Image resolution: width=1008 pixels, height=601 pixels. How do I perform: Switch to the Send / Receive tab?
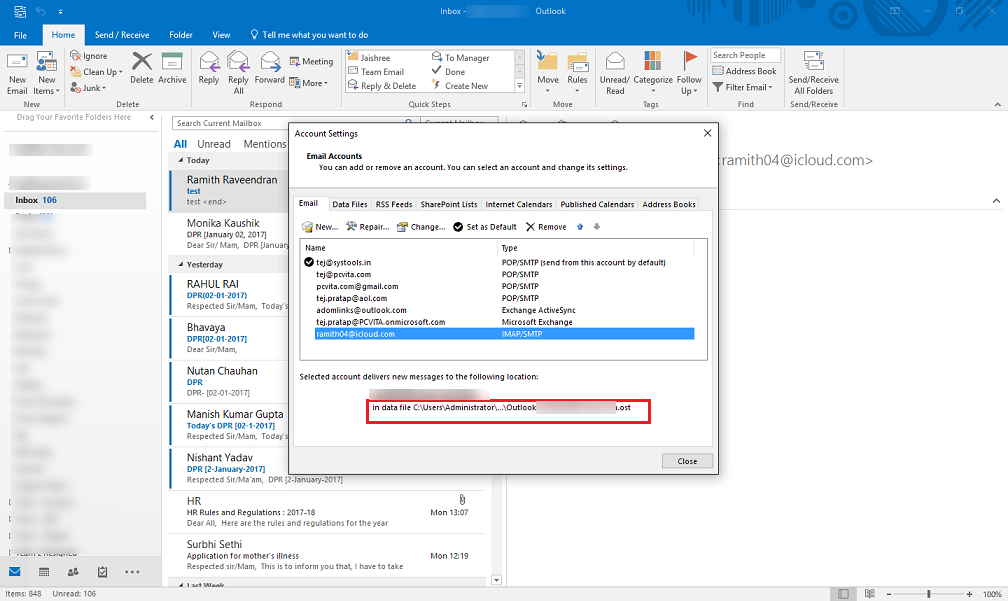[x=122, y=35]
